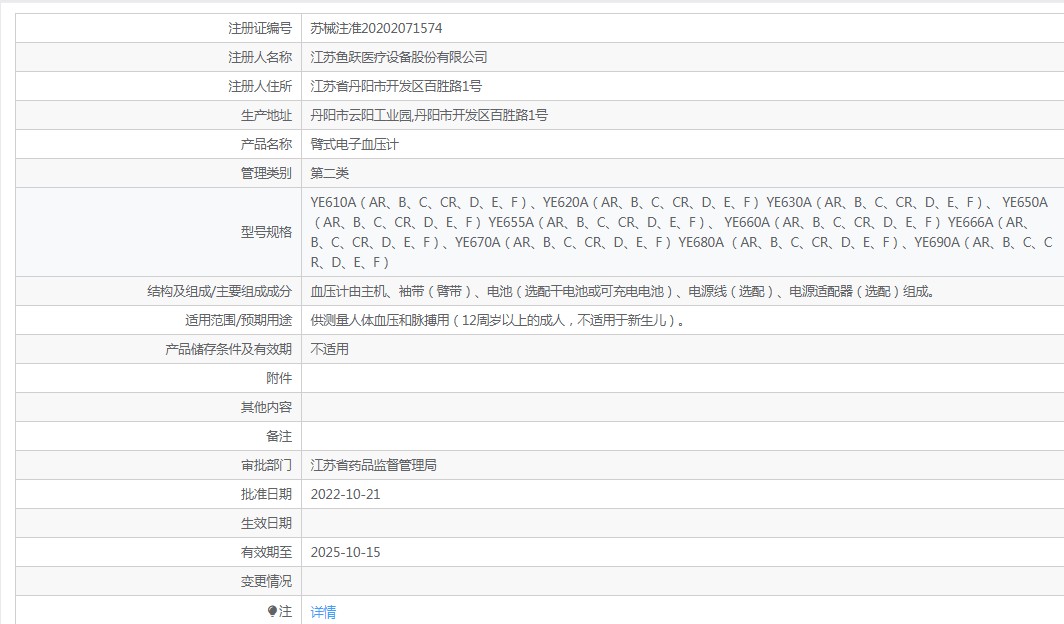Image resolution: width=1064 pixels, height=624 pixels.
Task: Click registrant name 江苏鱼跃医疗设备股份有限公司
Action: pos(398,58)
